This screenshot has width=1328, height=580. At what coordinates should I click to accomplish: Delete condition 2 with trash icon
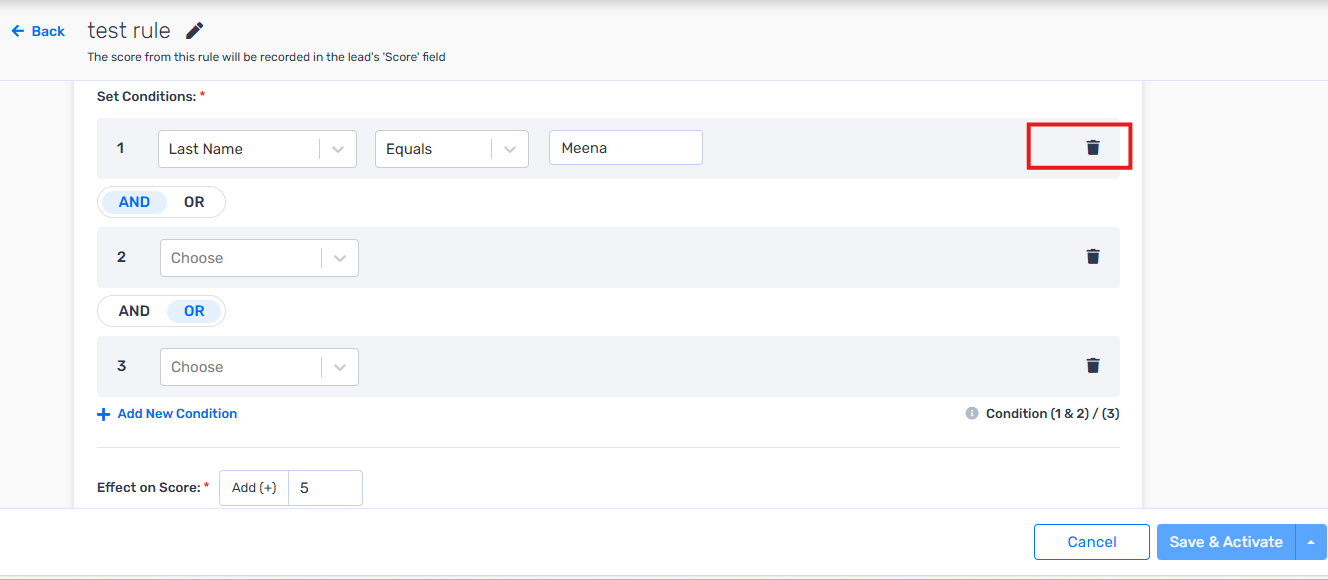tap(1093, 257)
